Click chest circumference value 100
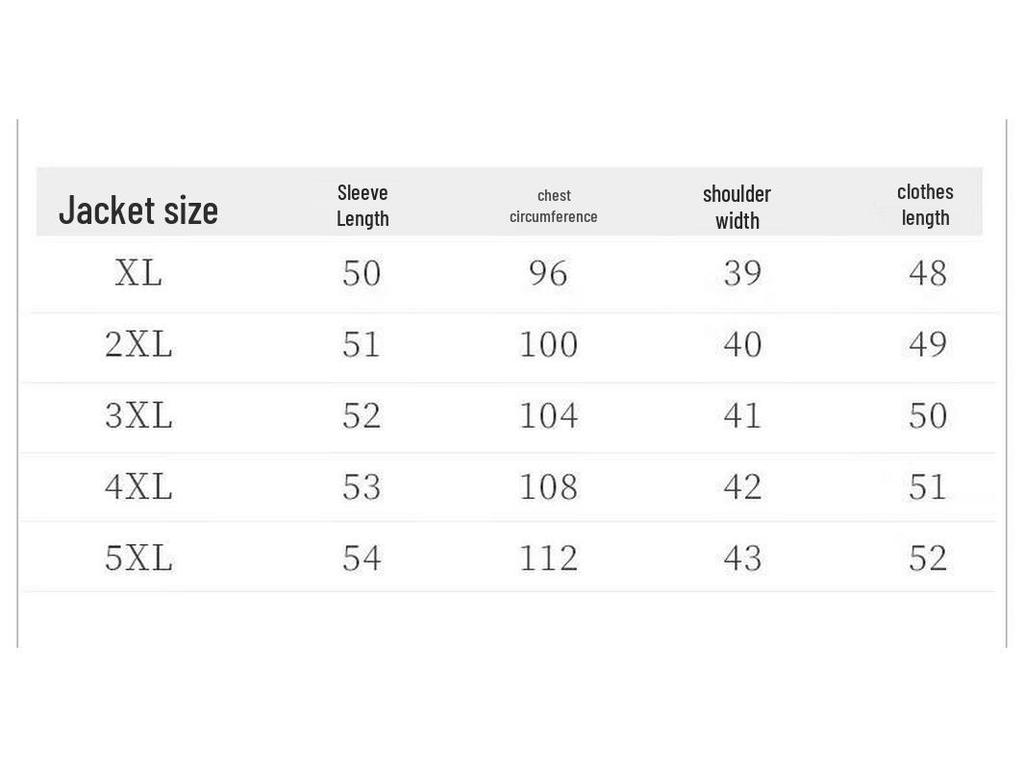This screenshot has height=768, width=1024. [548, 345]
